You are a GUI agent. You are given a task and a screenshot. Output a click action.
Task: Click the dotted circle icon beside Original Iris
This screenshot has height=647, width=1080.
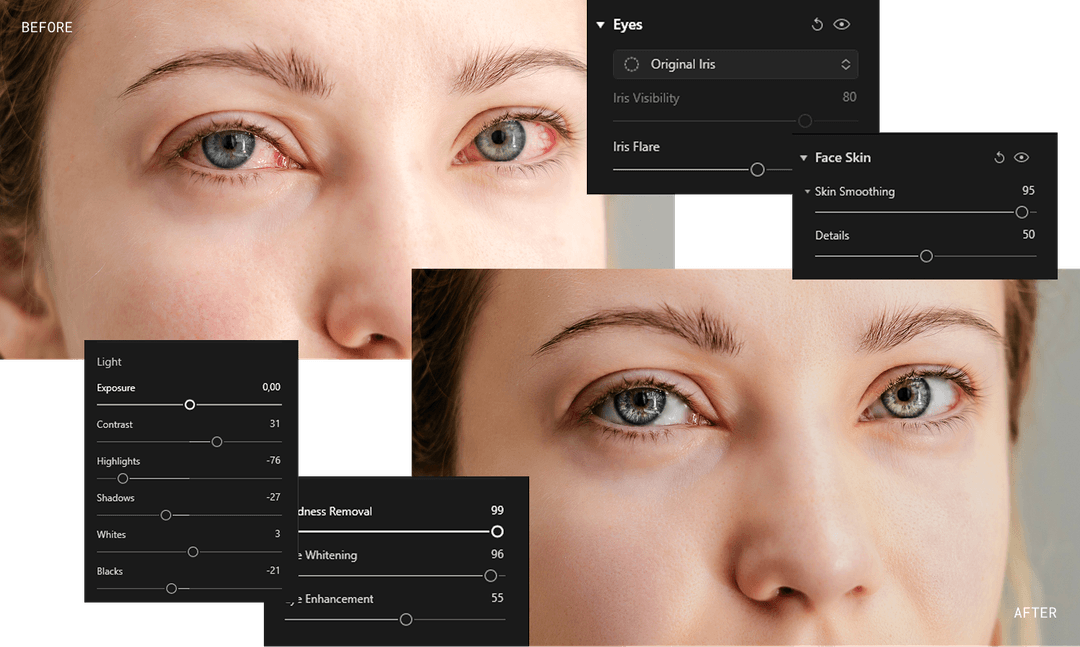click(x=631, y=63)
